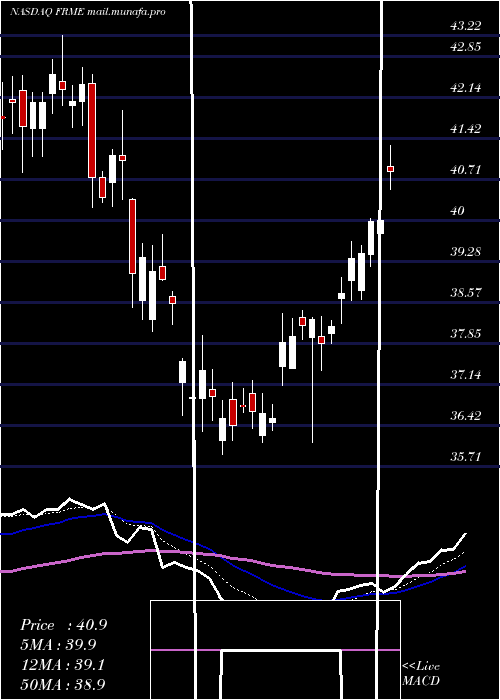Click the 43.22 price level label

pos(466,26)
